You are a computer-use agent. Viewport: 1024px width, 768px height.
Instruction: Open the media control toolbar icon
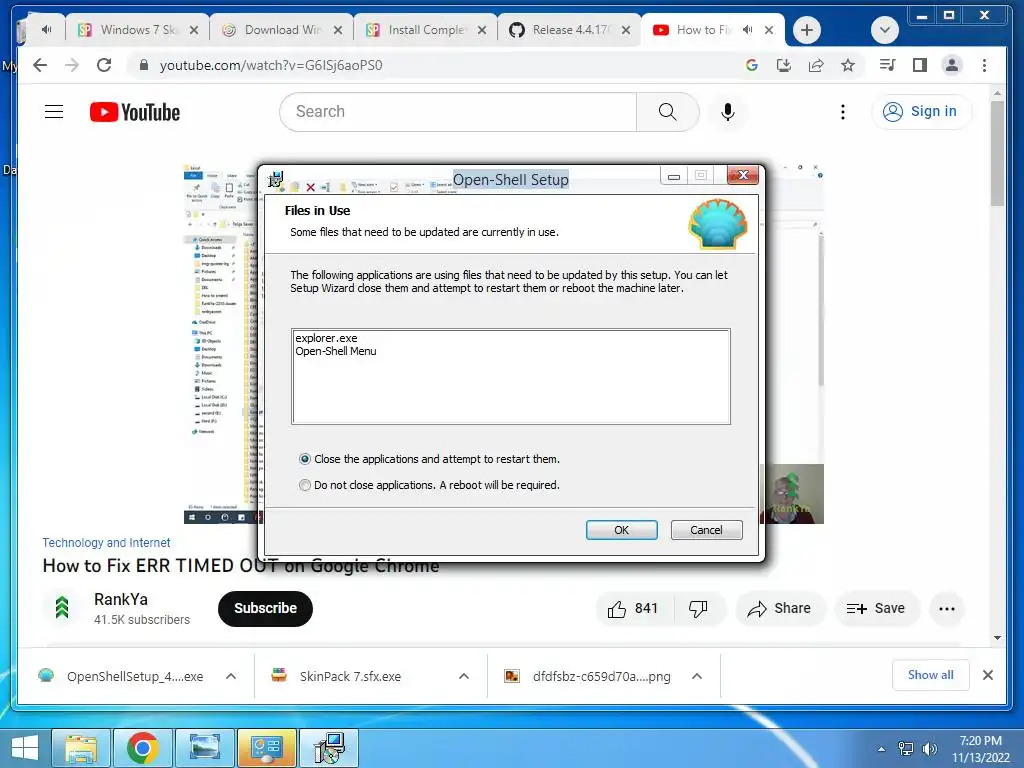coord(888,65)
